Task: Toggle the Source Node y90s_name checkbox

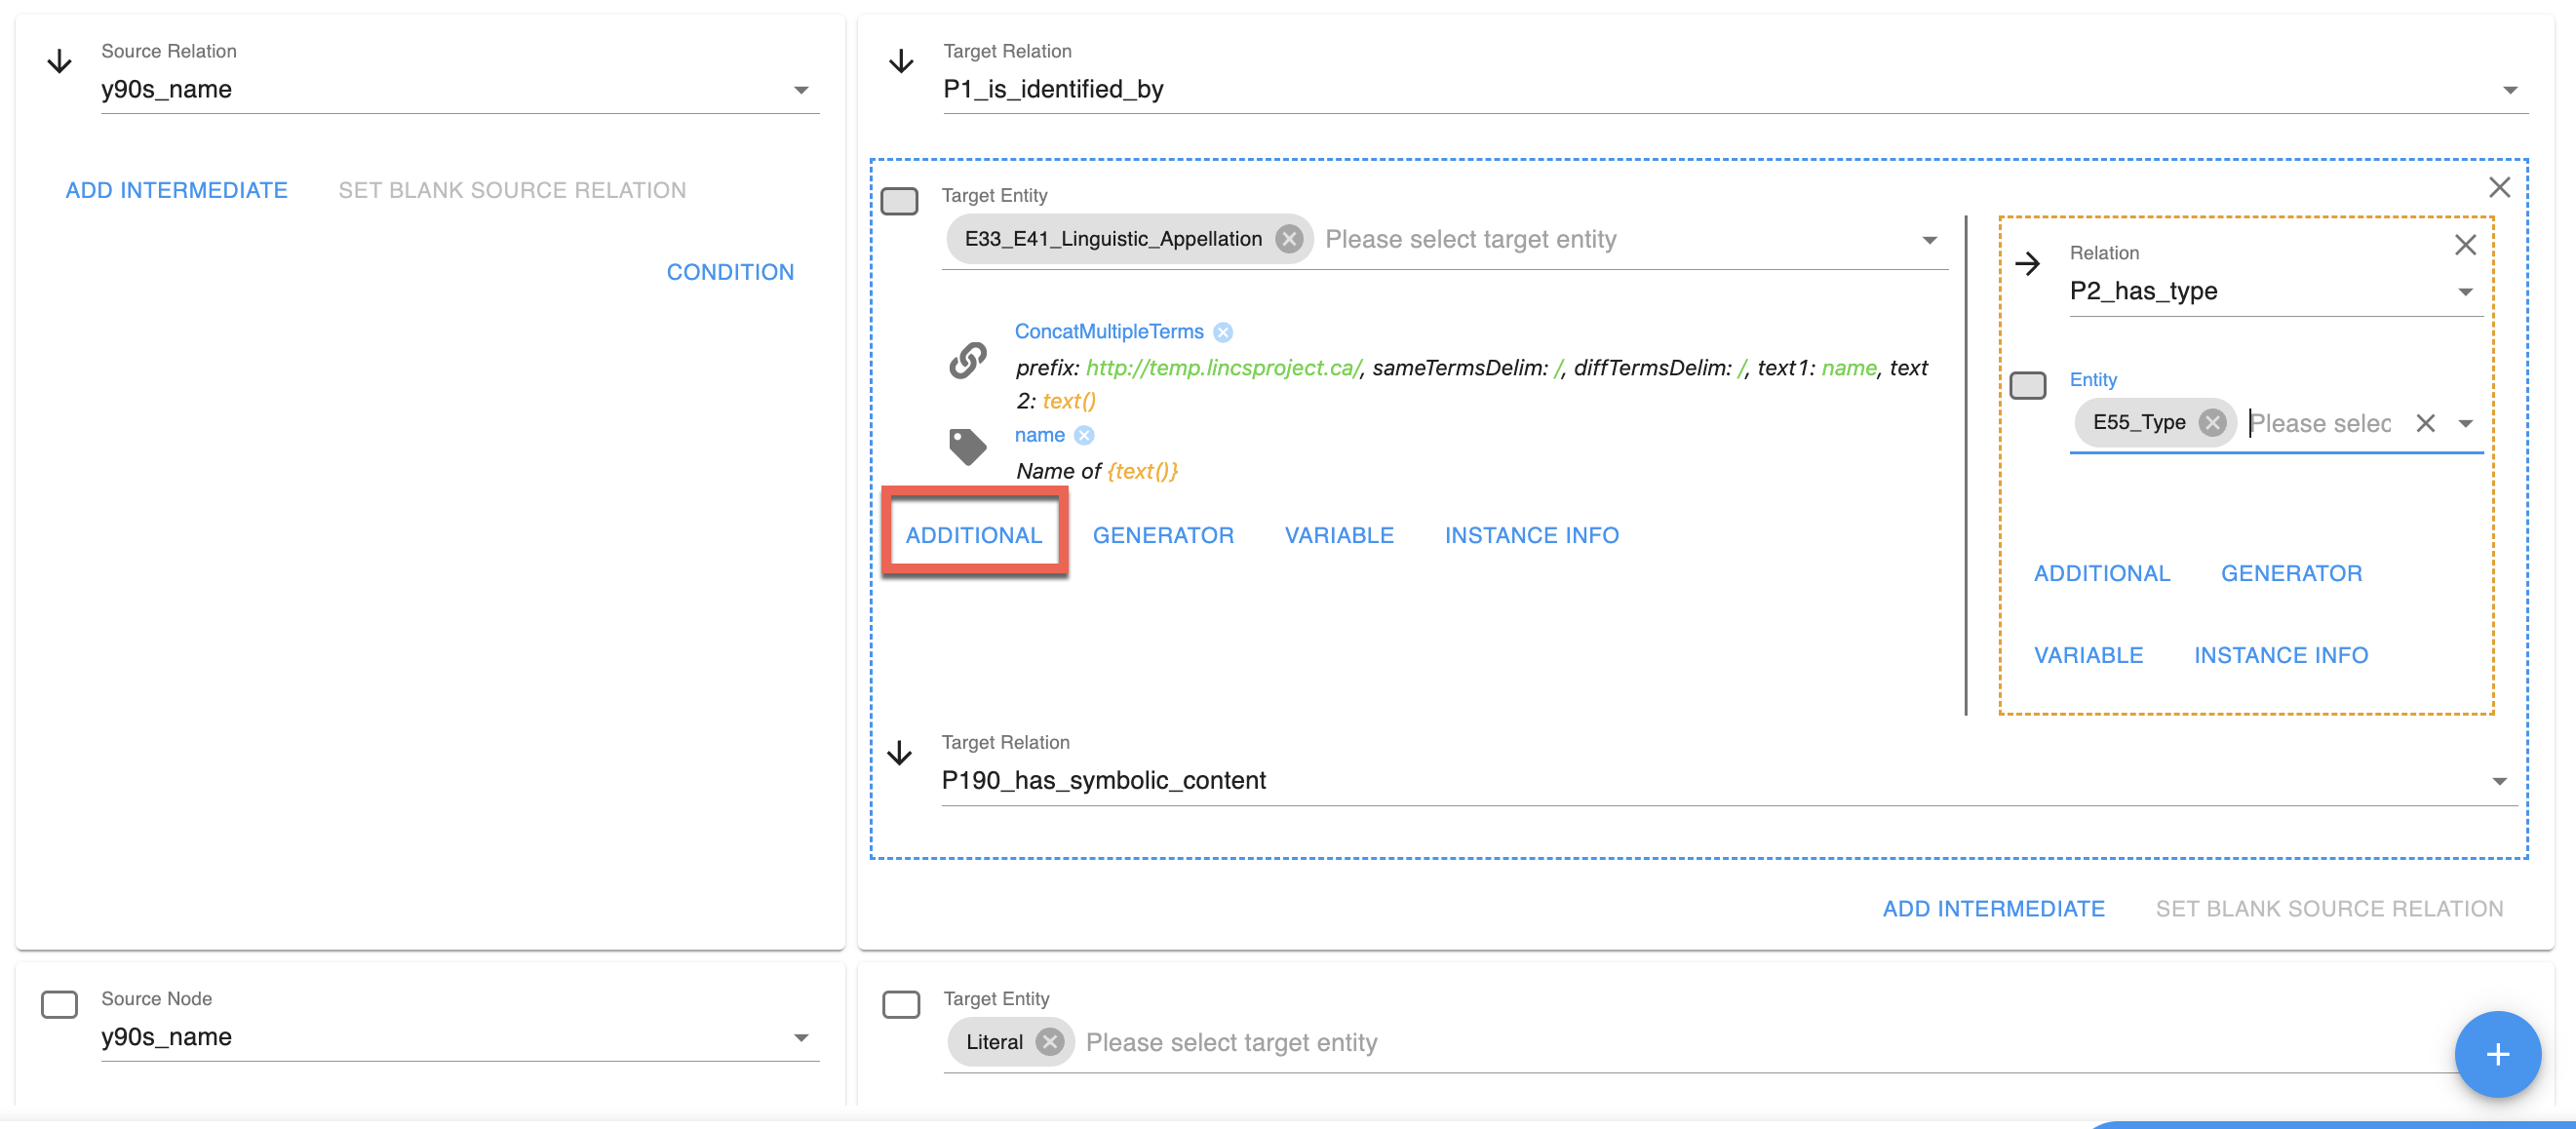Action: (59, 1004)
